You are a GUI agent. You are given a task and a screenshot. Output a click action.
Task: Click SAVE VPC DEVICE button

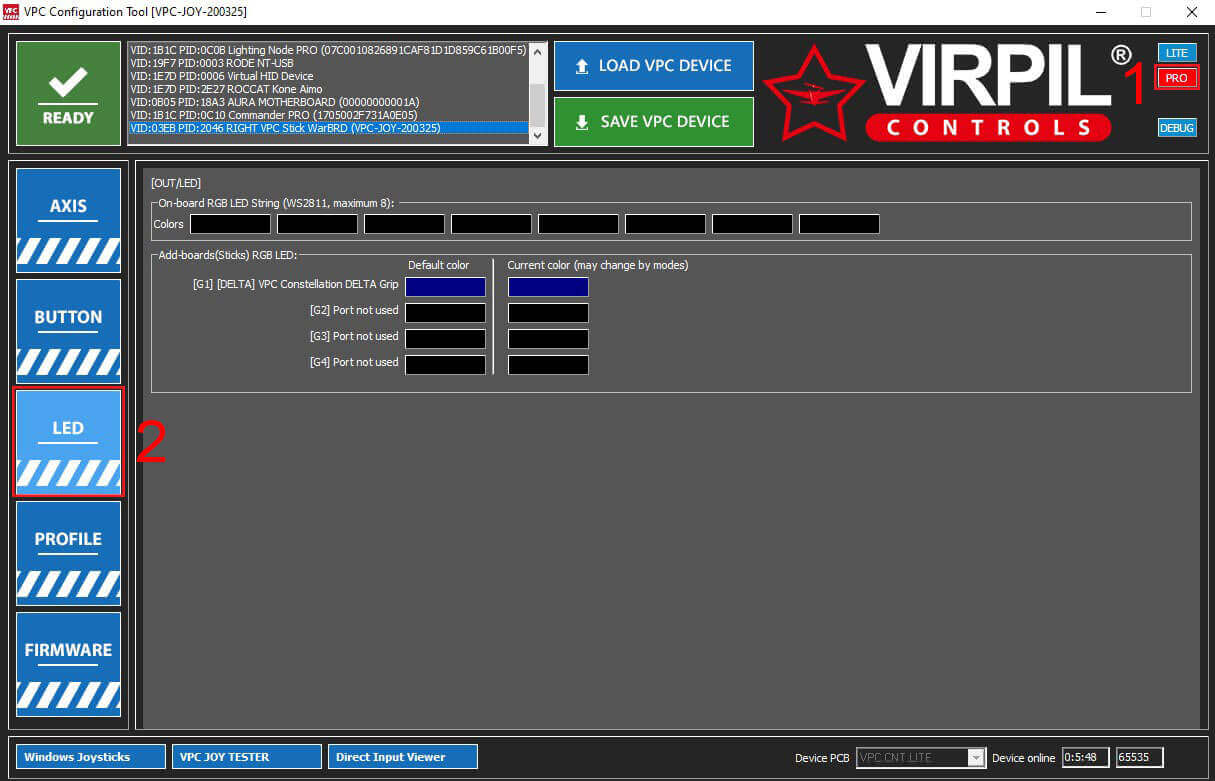(x=654, y=122)
